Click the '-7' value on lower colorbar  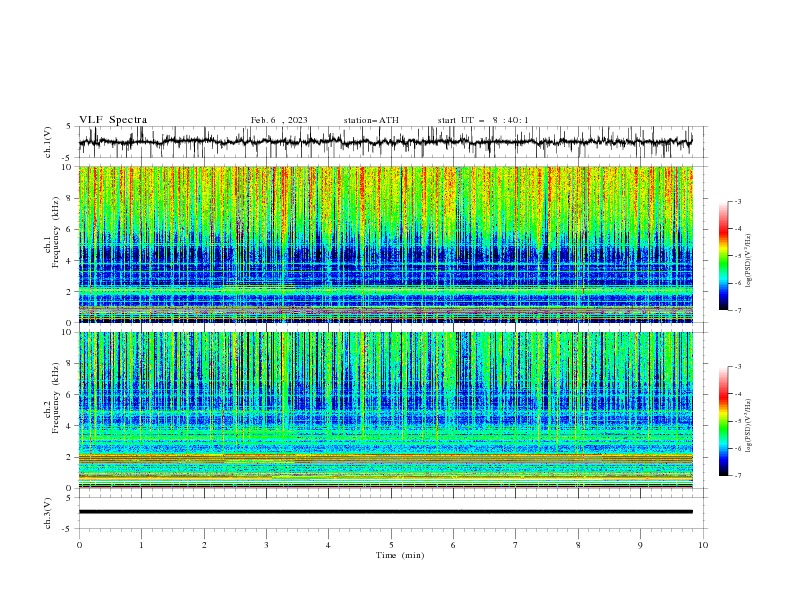tap(737, 476)
